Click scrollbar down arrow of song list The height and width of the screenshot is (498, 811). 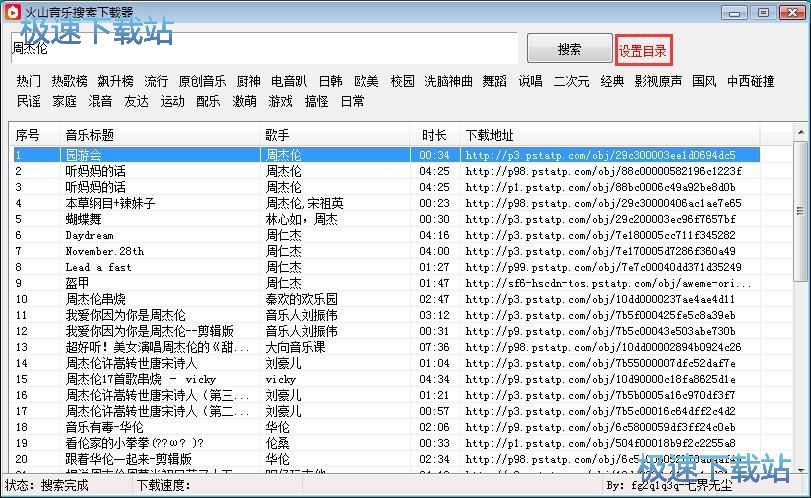[800, 469]
